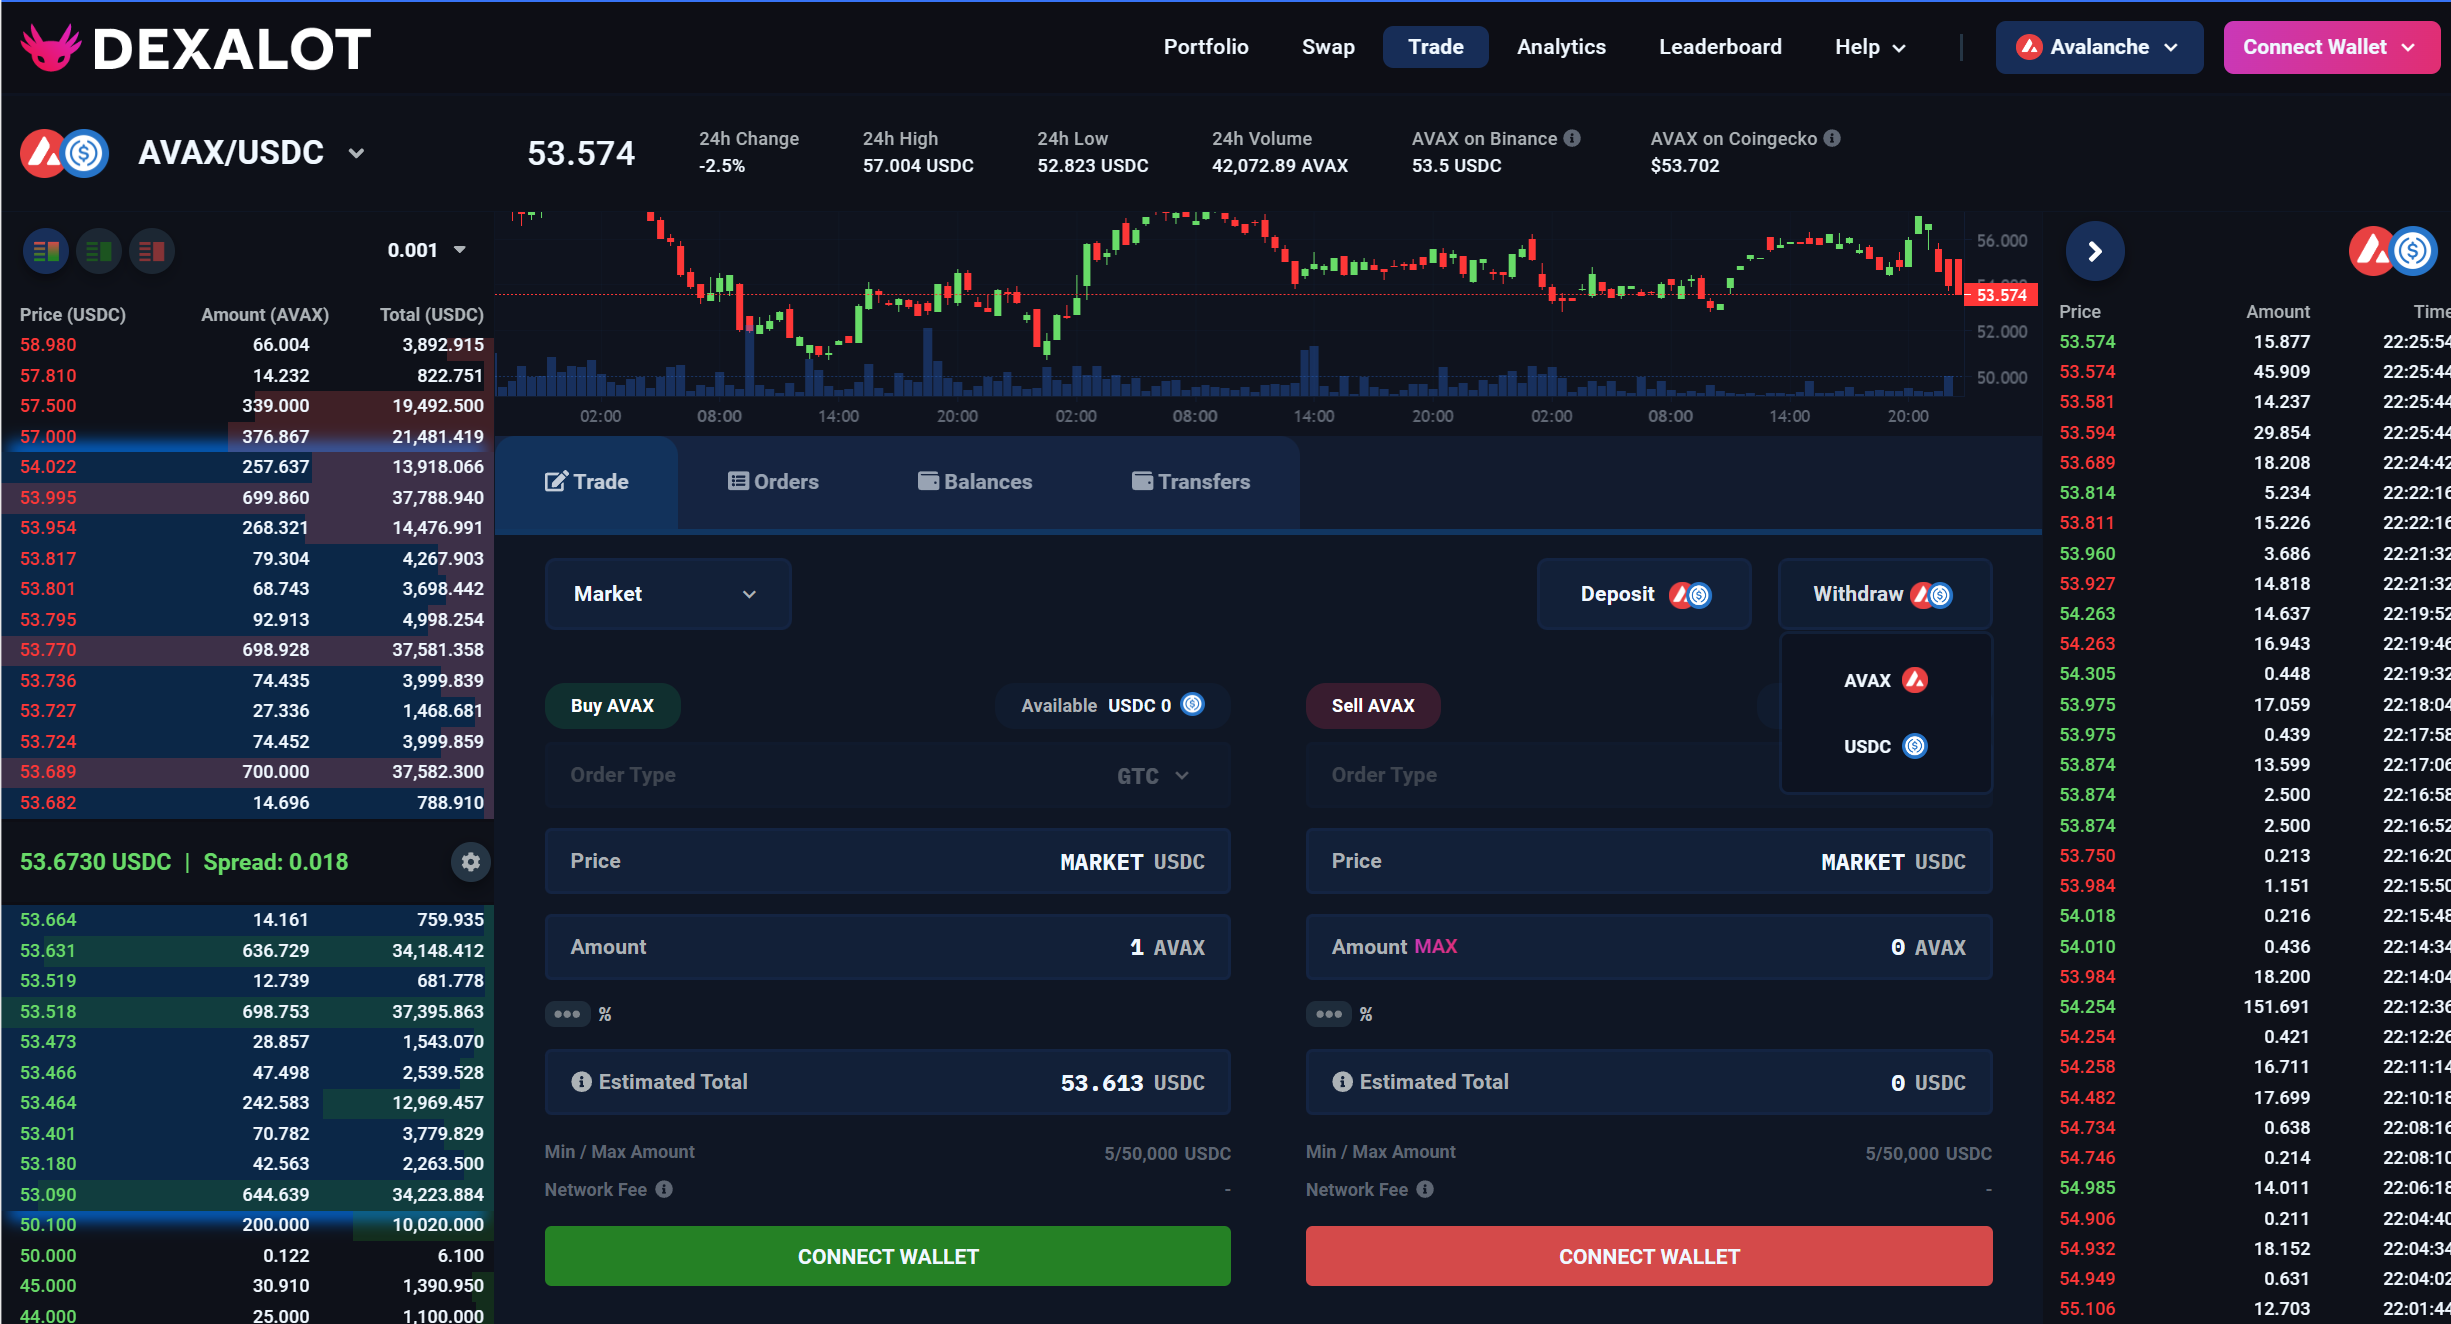Select AVAX in withdraw menu

pos(1886,680)
